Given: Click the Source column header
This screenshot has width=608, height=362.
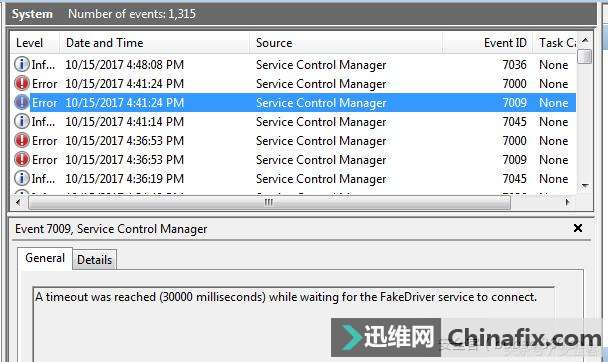Looking at the screenshot, I should click(x=346, y=43).
